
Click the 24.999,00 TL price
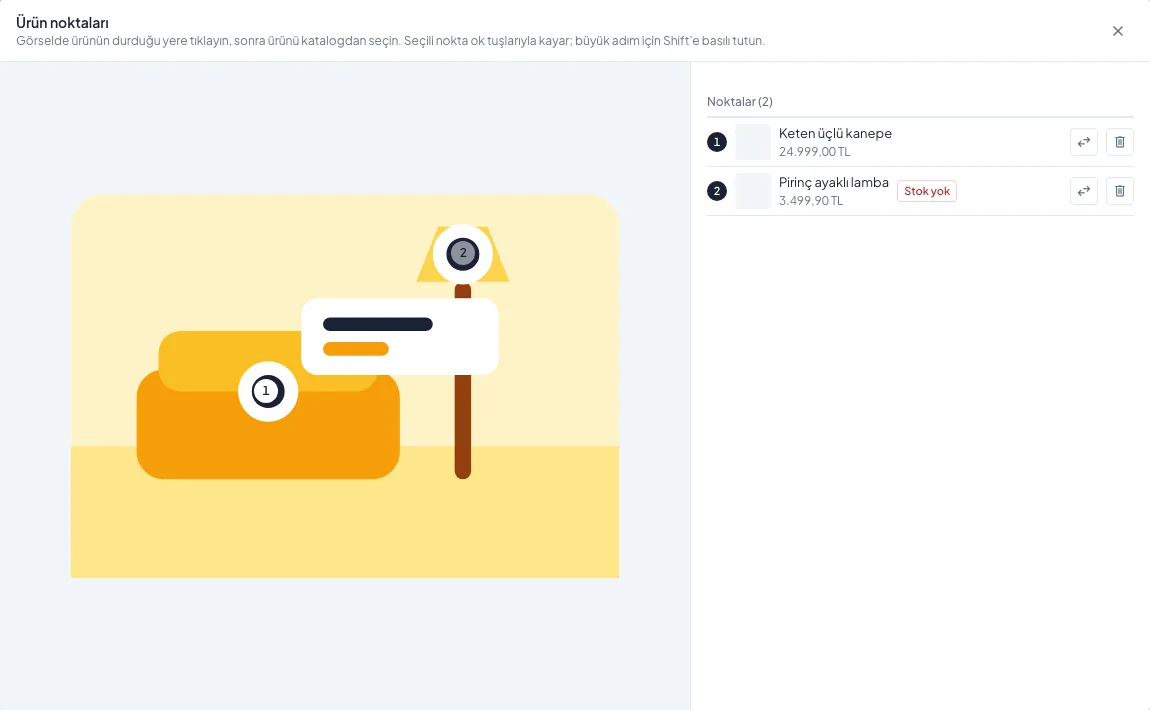pyautogui.click(x=814, y=152)
